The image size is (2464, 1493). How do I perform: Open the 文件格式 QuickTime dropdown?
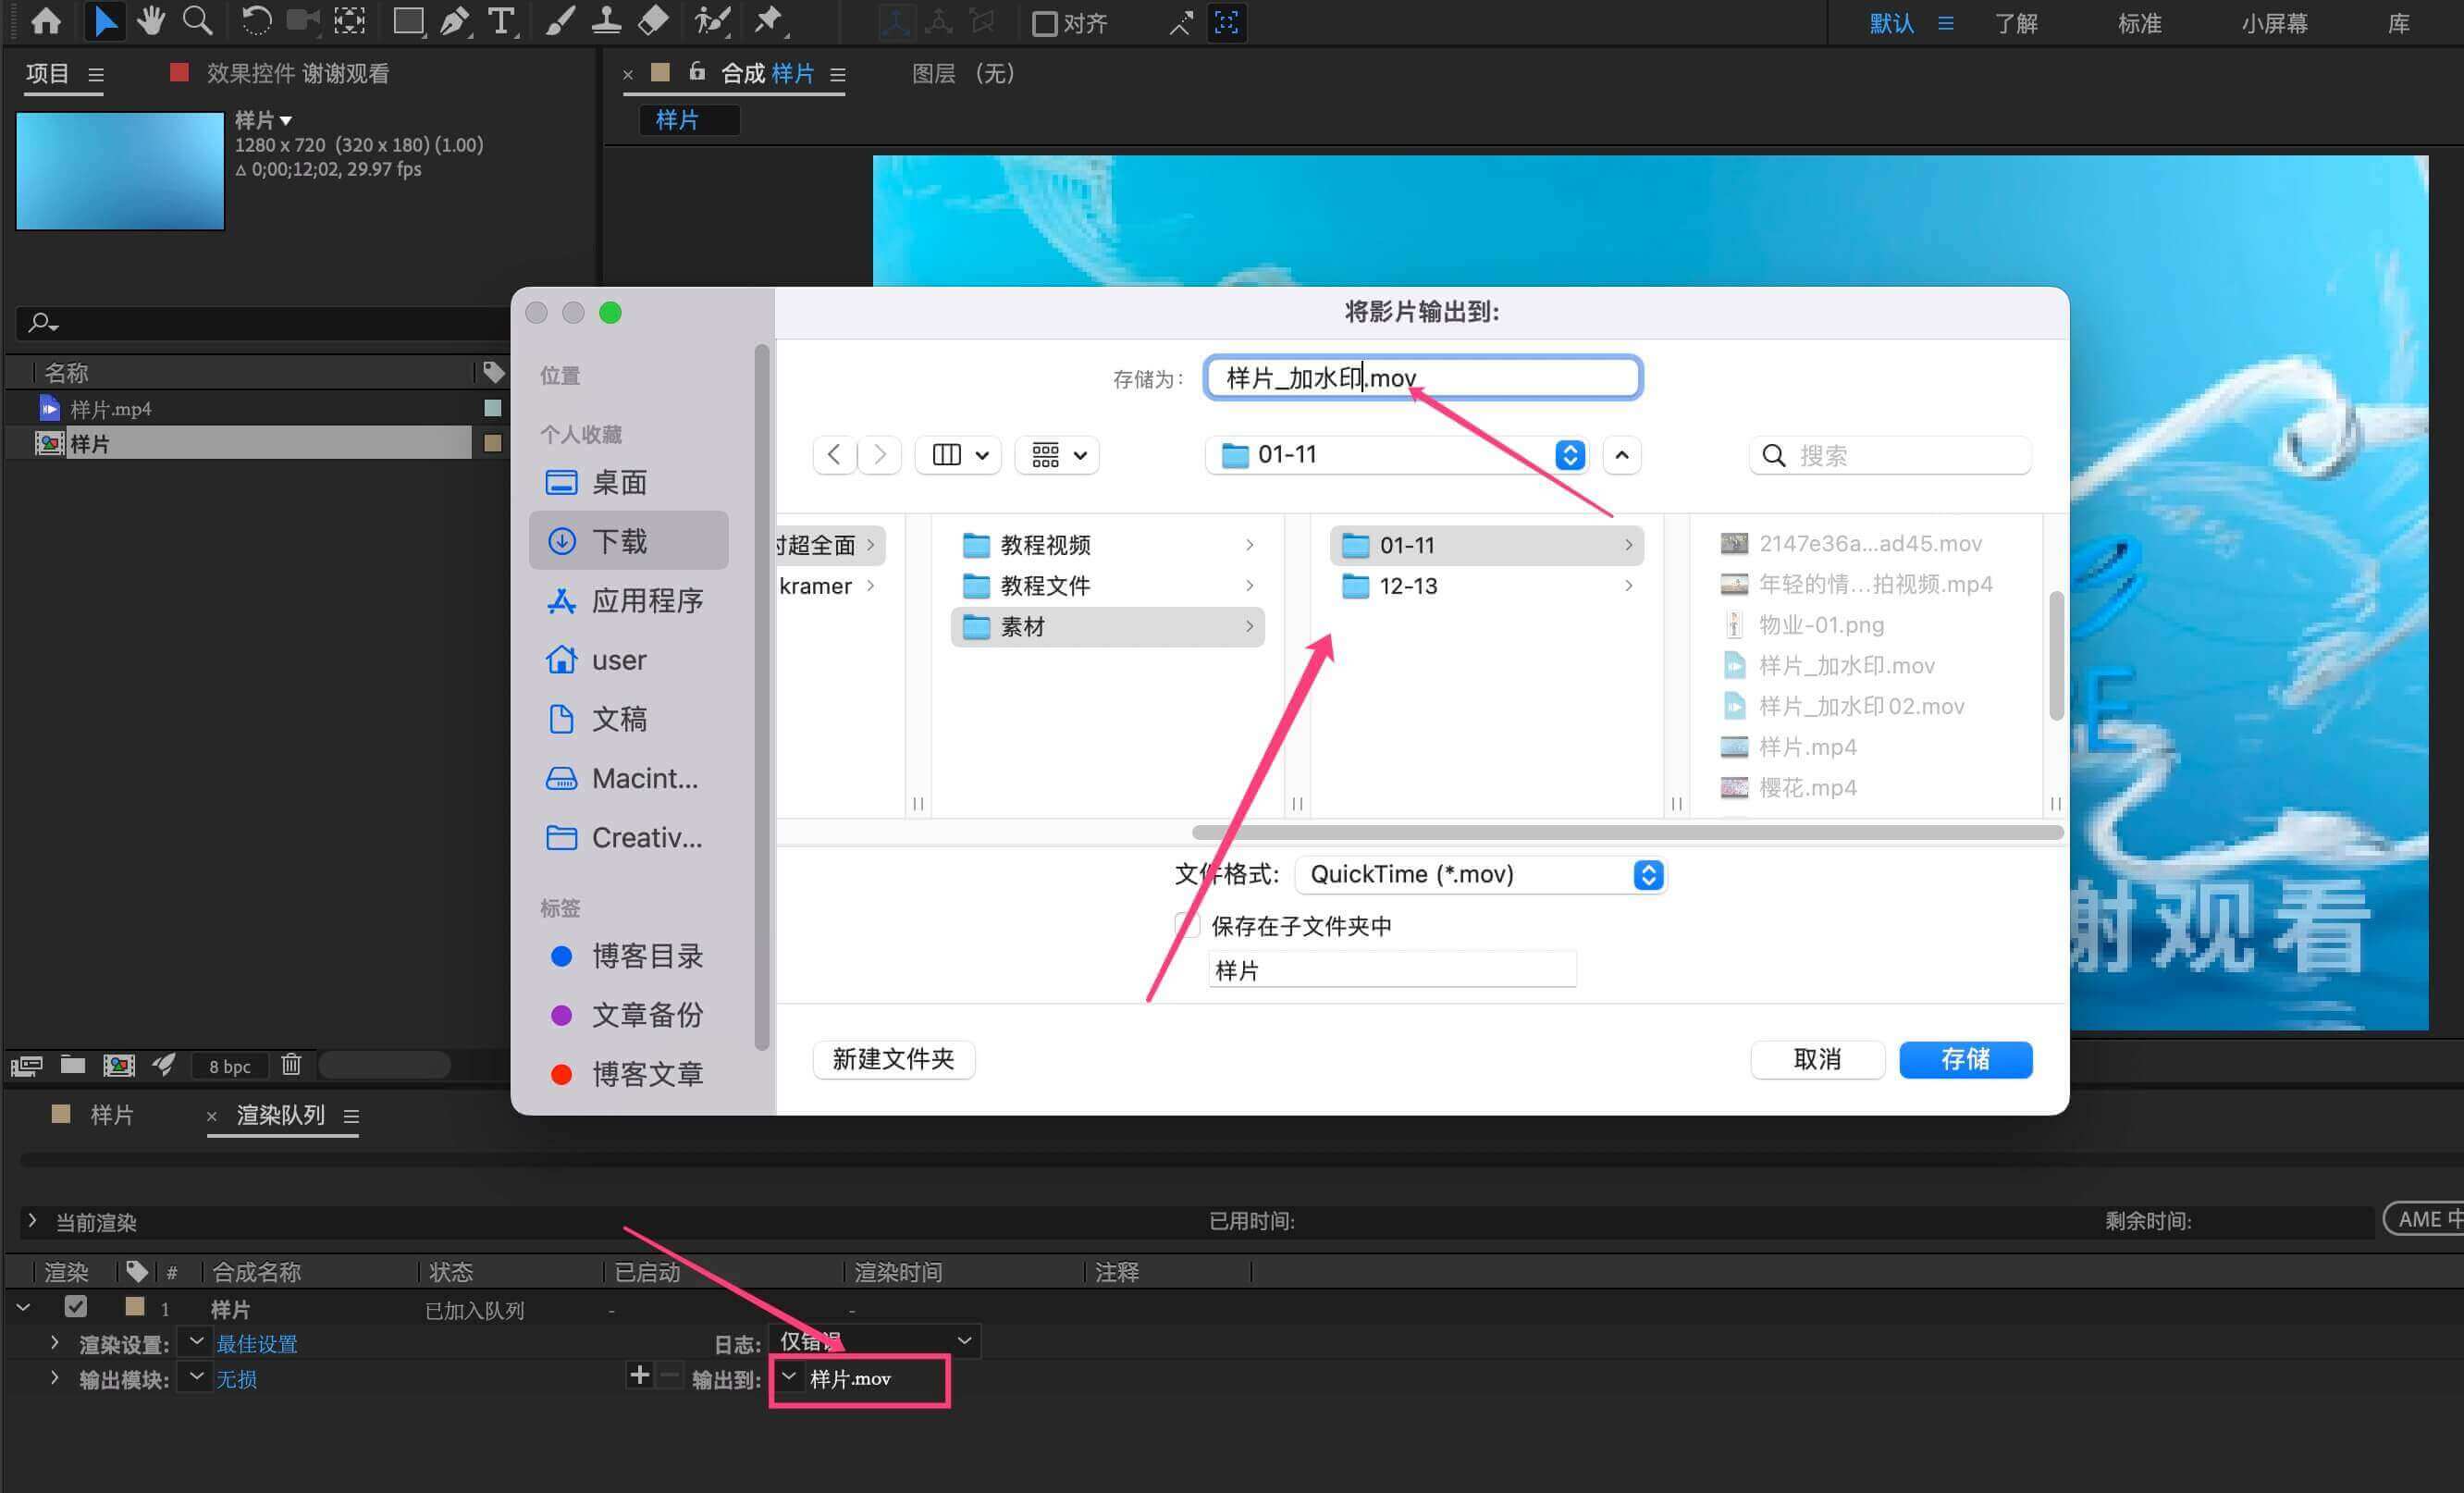click(x=1480, y=875)
